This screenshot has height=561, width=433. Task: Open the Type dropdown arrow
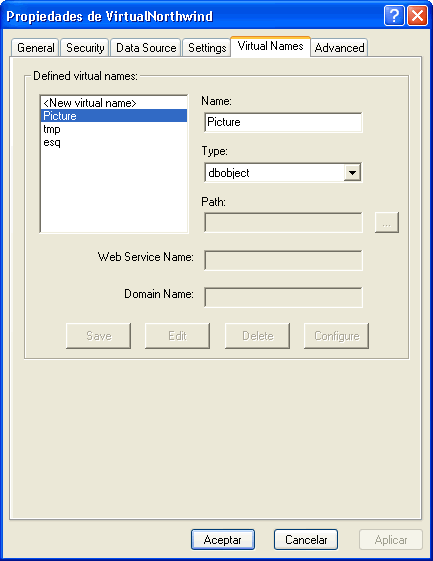[352, 173]
